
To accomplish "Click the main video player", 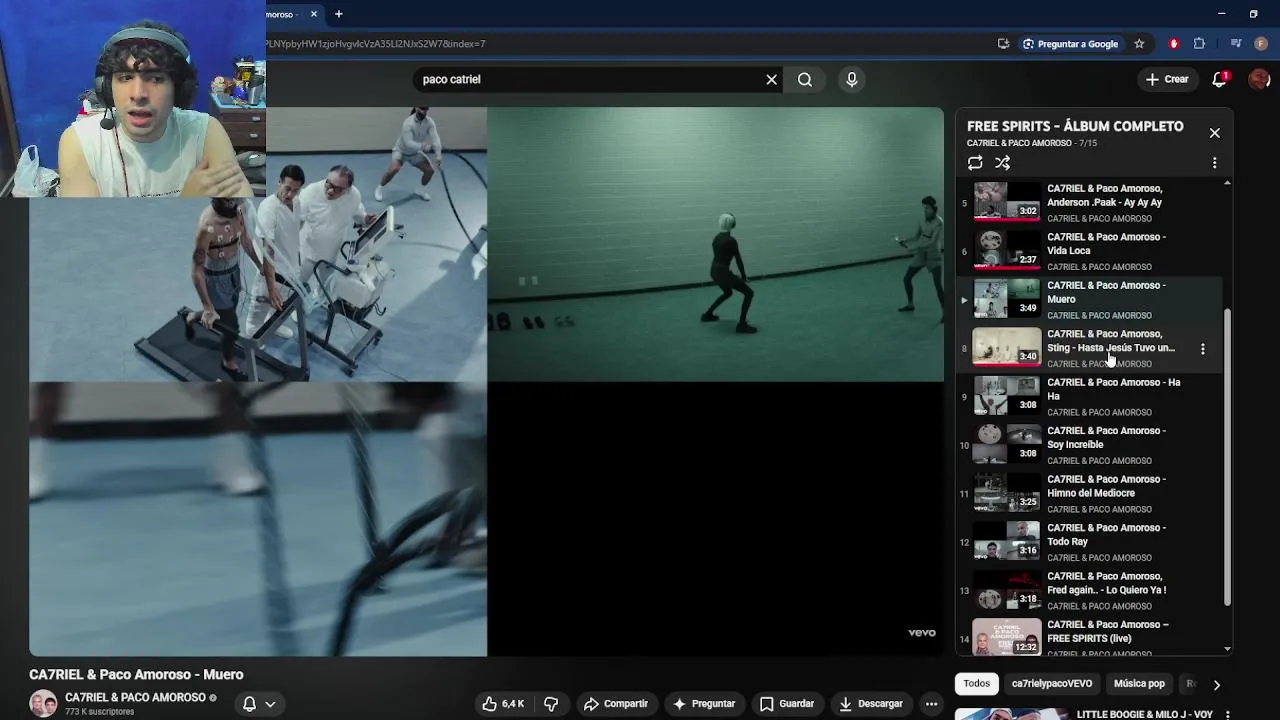I will click(486, 382).
